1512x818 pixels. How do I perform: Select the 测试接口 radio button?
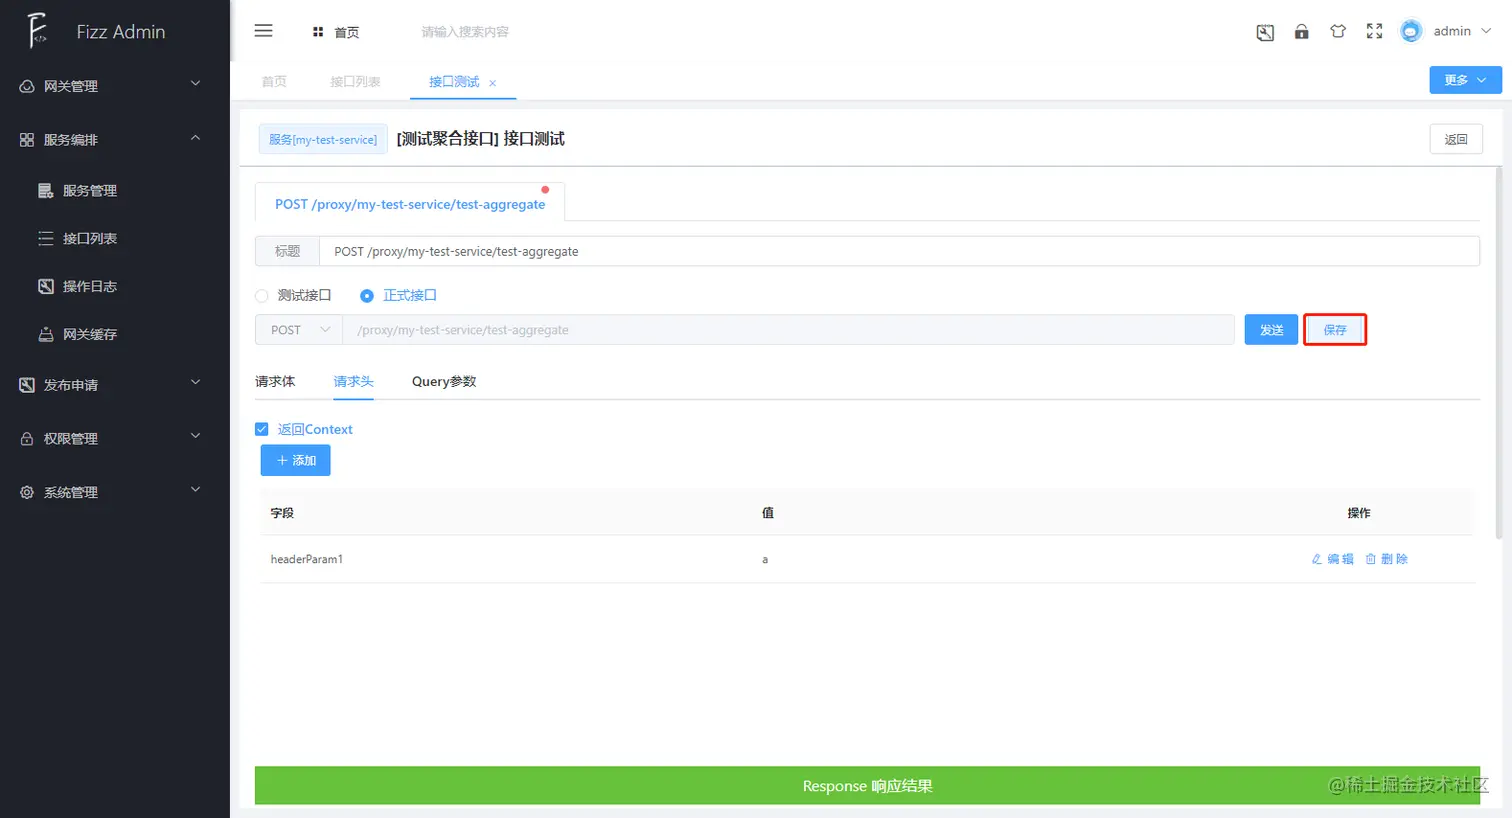[262, 296]
